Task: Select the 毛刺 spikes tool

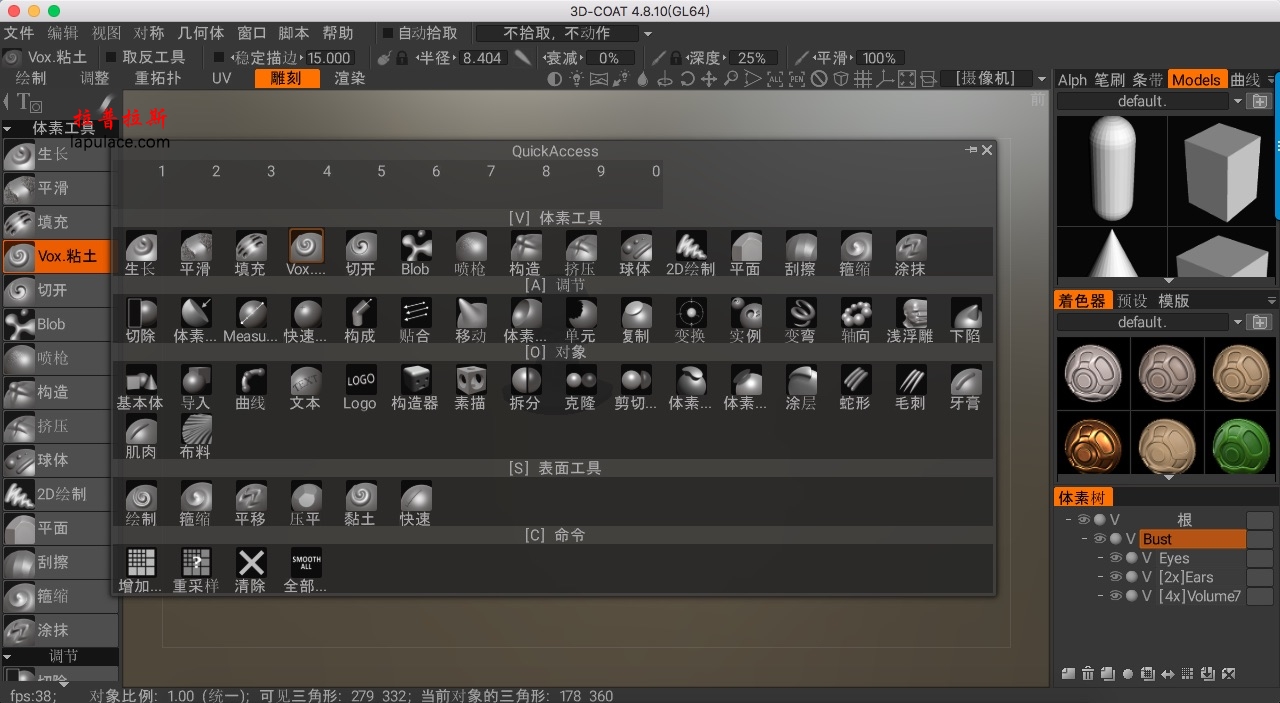Action: (910, 387)
